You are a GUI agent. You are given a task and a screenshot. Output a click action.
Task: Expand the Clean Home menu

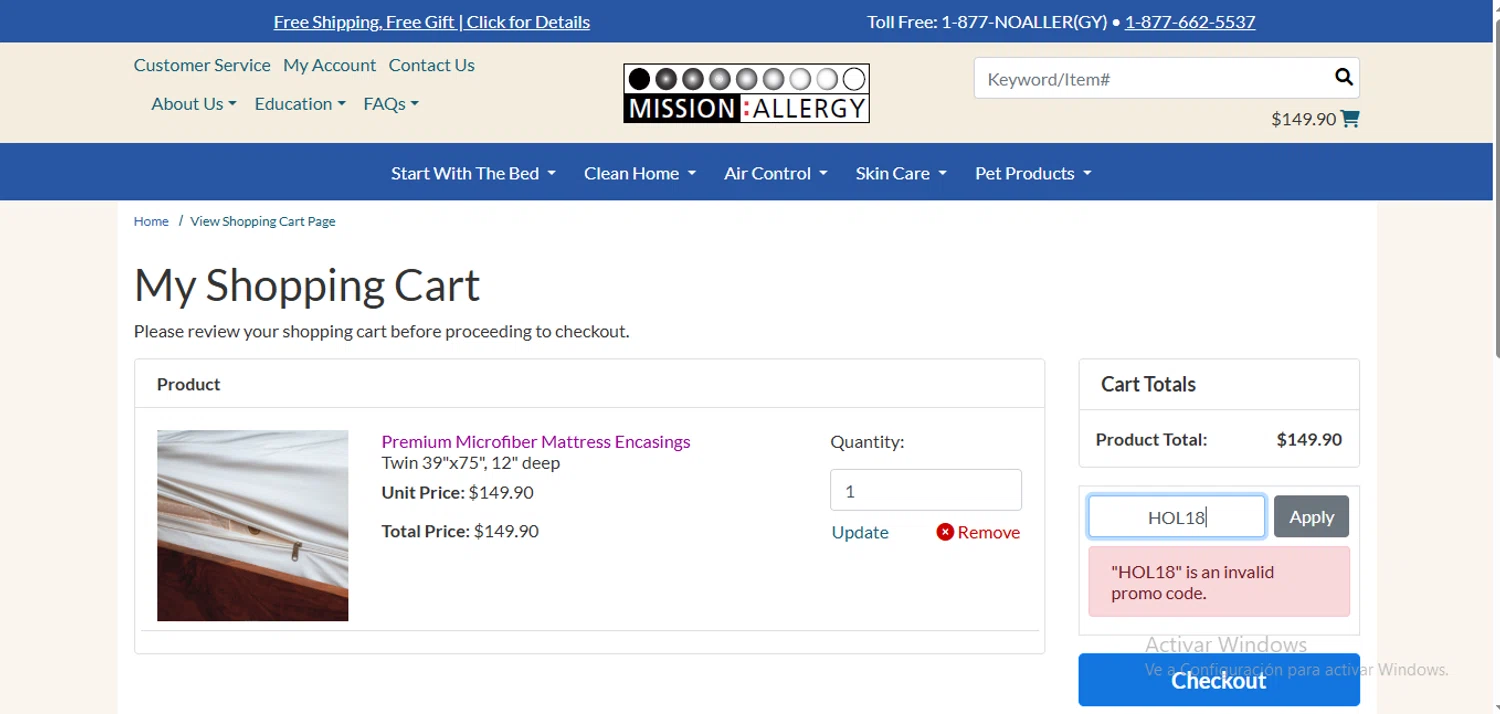click(640, 173)
